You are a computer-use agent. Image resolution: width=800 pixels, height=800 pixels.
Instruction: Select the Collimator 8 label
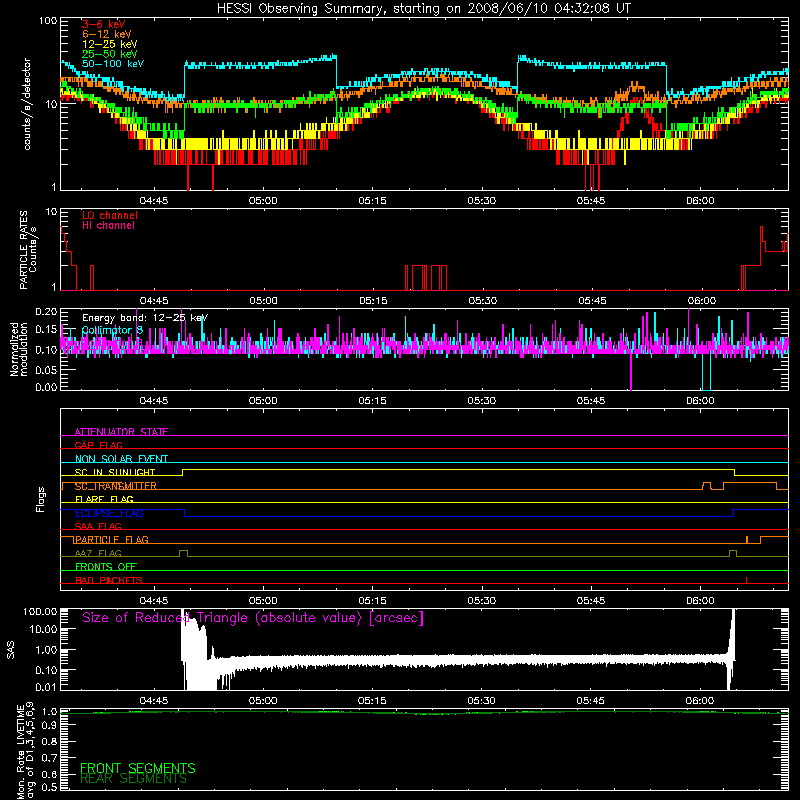pyautogui.click(x=112, y=330)
